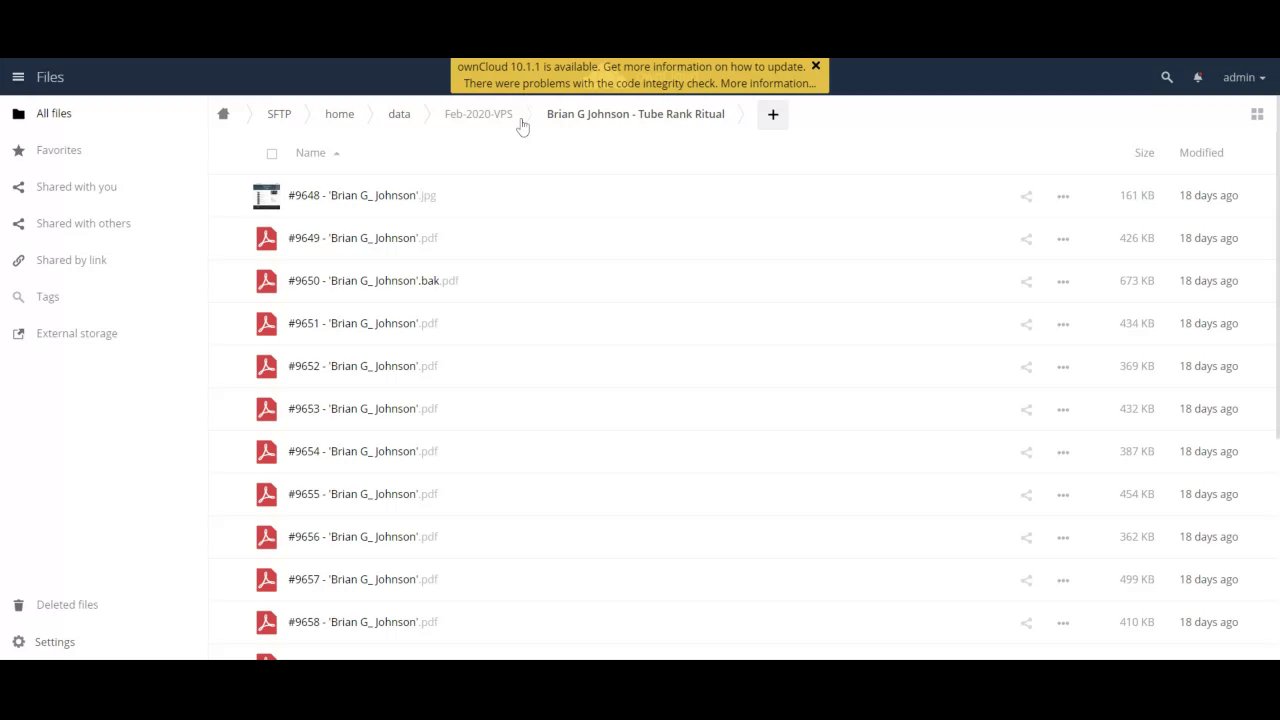
Task: Share file #9656 via share icon
Action: pos(1026,537)
